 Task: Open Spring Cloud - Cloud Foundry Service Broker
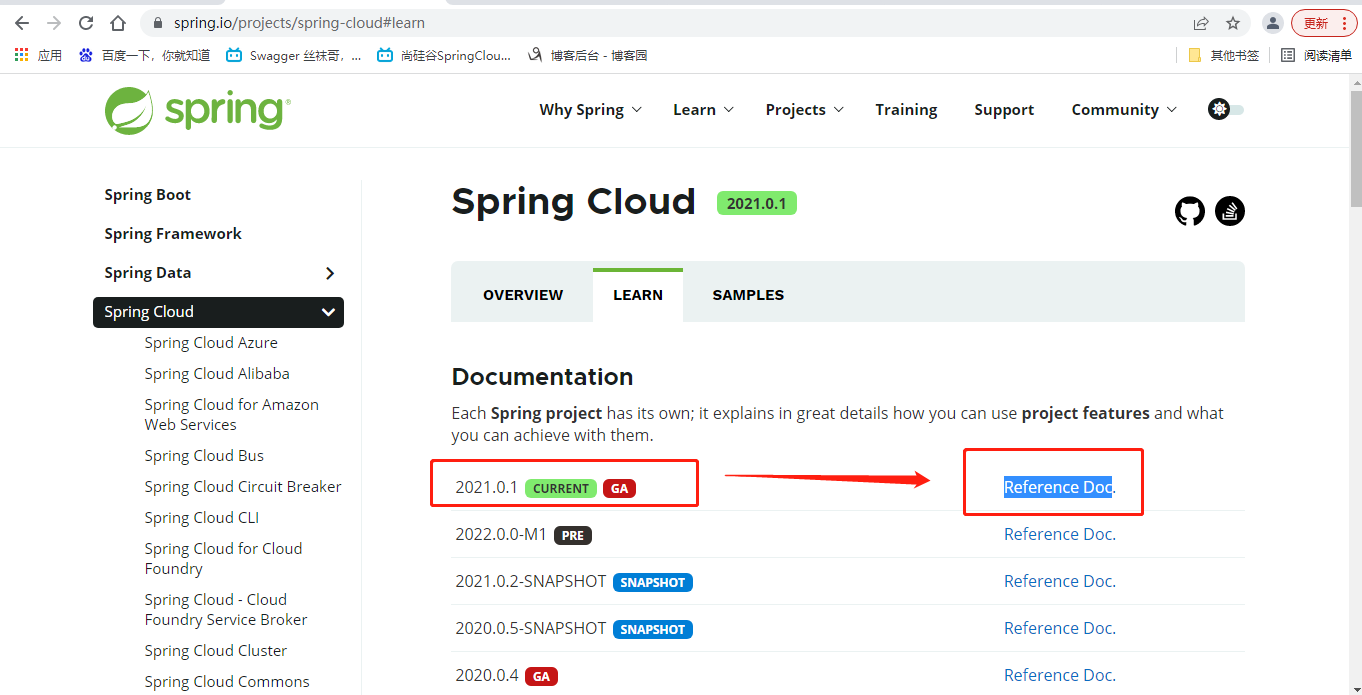[226, 610]
